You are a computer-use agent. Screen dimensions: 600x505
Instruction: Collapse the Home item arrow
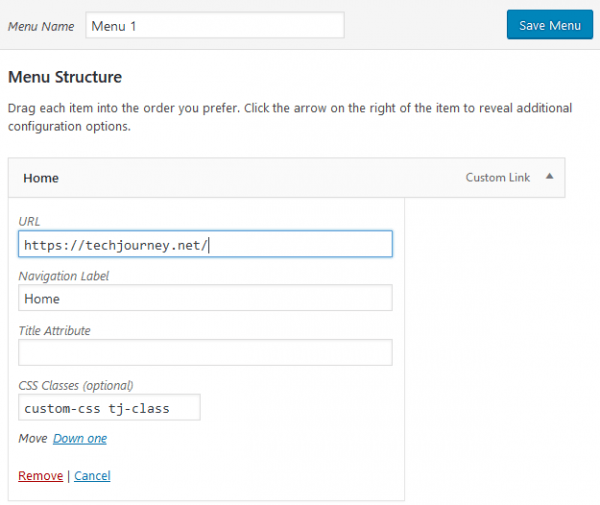pyautogui.click(x=549, y=176)
